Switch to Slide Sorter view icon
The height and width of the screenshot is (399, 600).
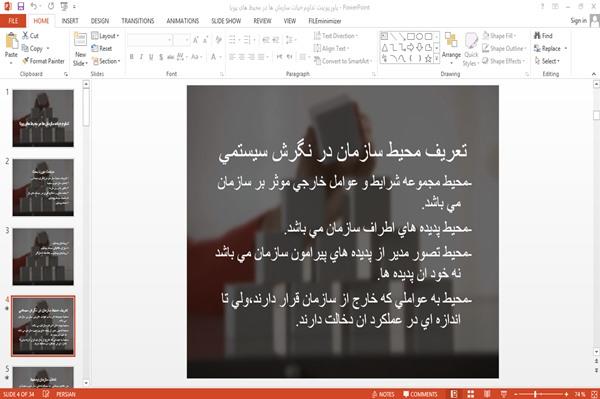coord(471,394)
